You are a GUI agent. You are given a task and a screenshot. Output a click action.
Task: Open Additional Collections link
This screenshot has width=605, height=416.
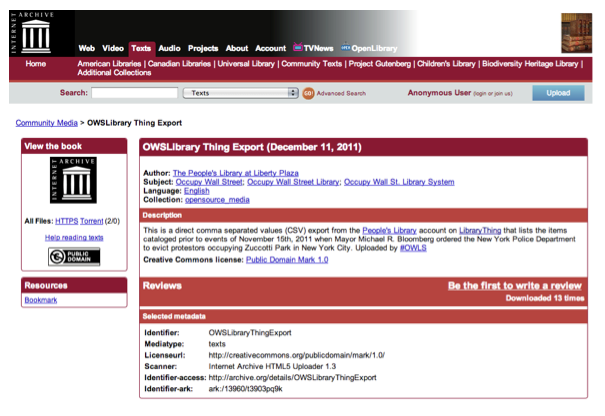pyautogui.click(x=114, y=73)
